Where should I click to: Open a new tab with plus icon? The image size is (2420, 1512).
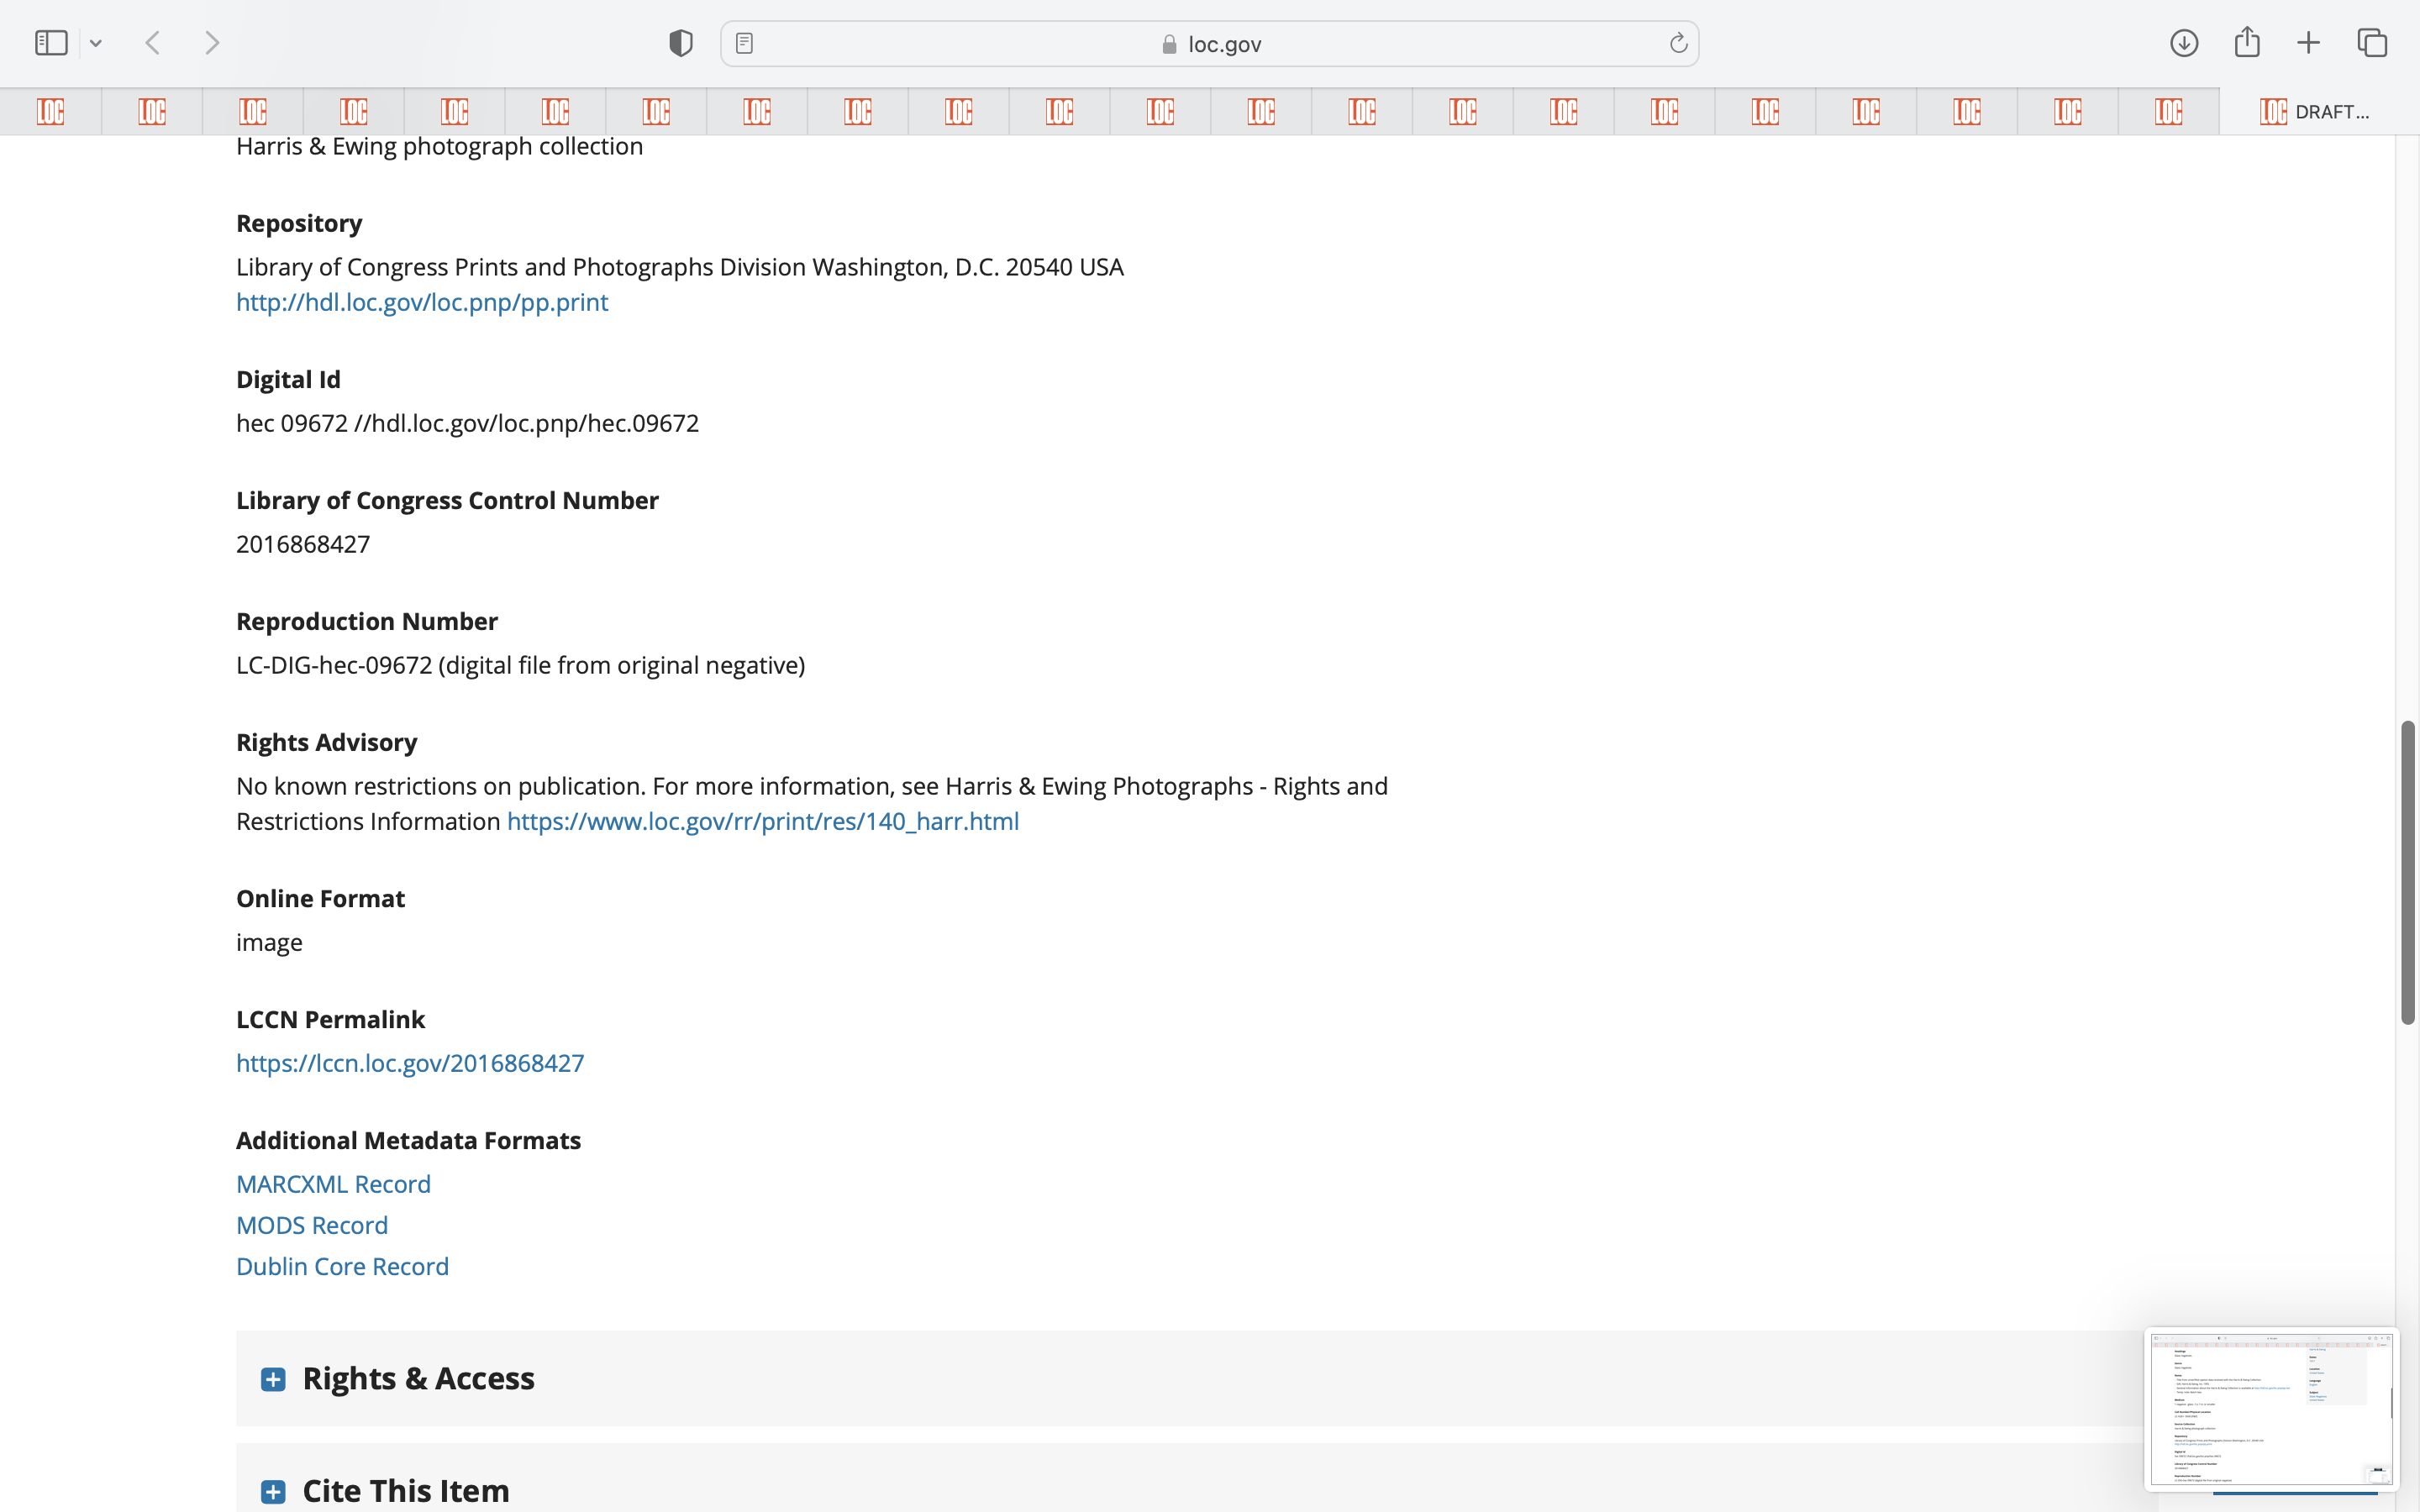click(2308, 43)
